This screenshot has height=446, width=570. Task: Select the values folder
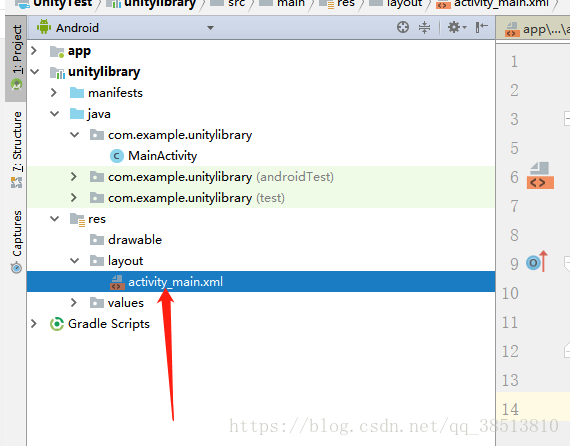click(x=125, y=302)
